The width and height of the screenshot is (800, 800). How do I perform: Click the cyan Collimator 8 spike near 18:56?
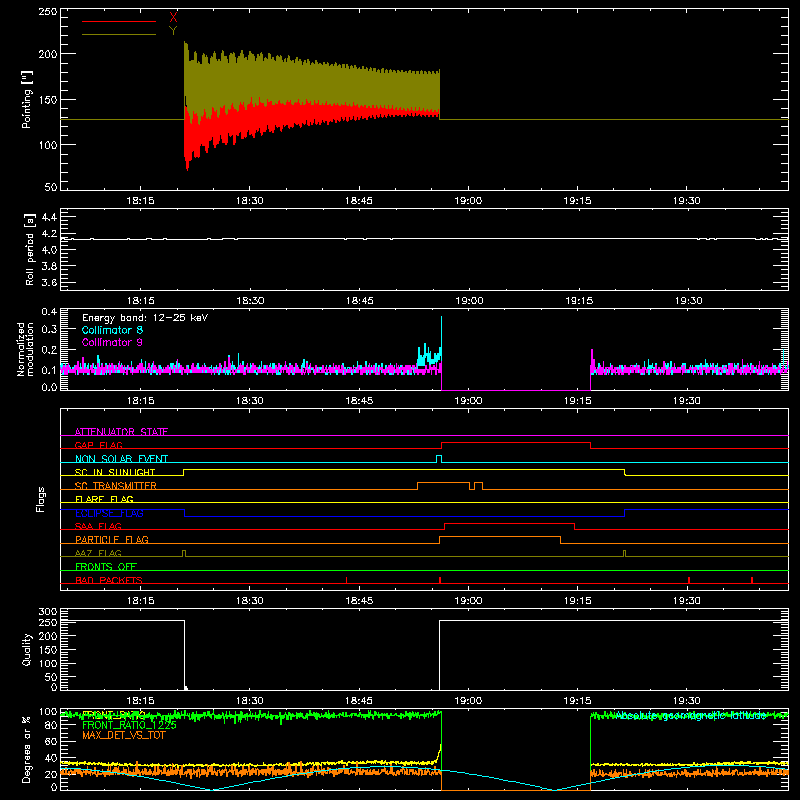441,339
